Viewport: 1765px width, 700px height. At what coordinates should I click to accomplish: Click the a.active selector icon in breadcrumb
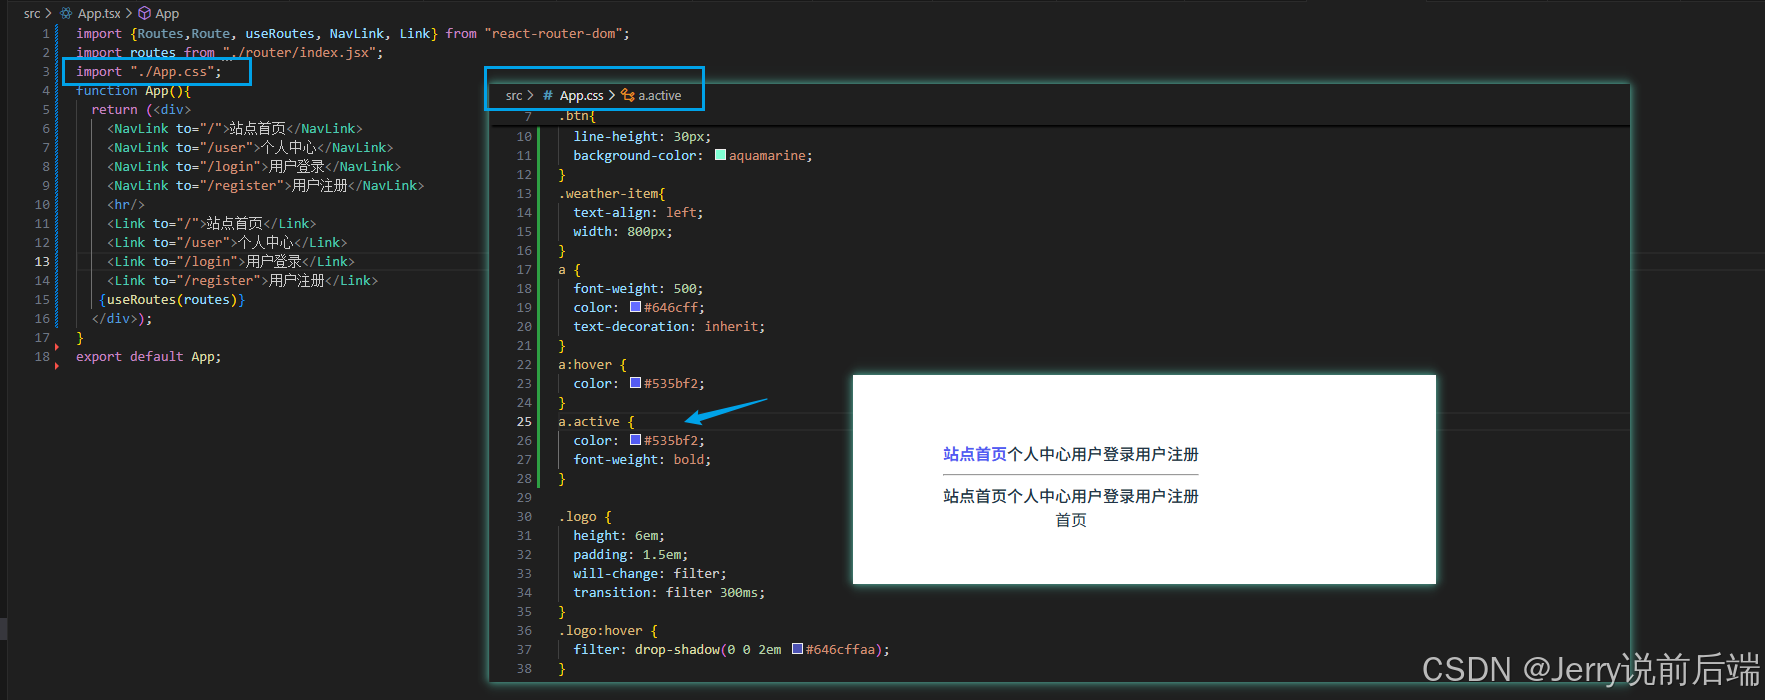pyautogui.click(x=628, y=95)
